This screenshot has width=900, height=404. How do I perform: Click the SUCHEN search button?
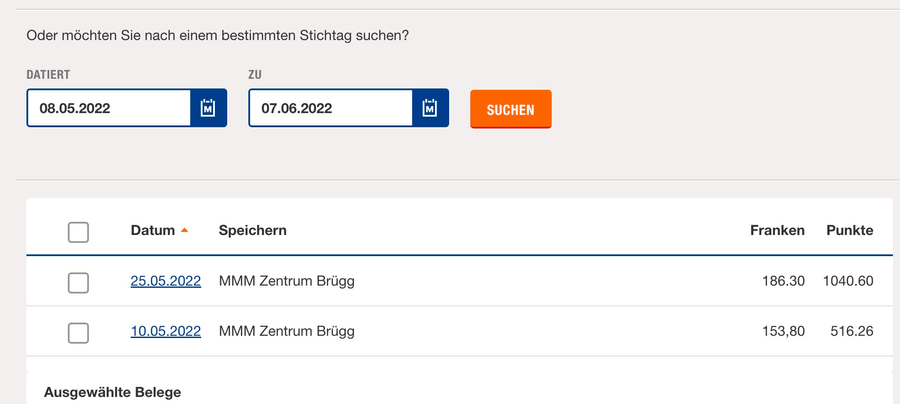[x=511, y=109]
